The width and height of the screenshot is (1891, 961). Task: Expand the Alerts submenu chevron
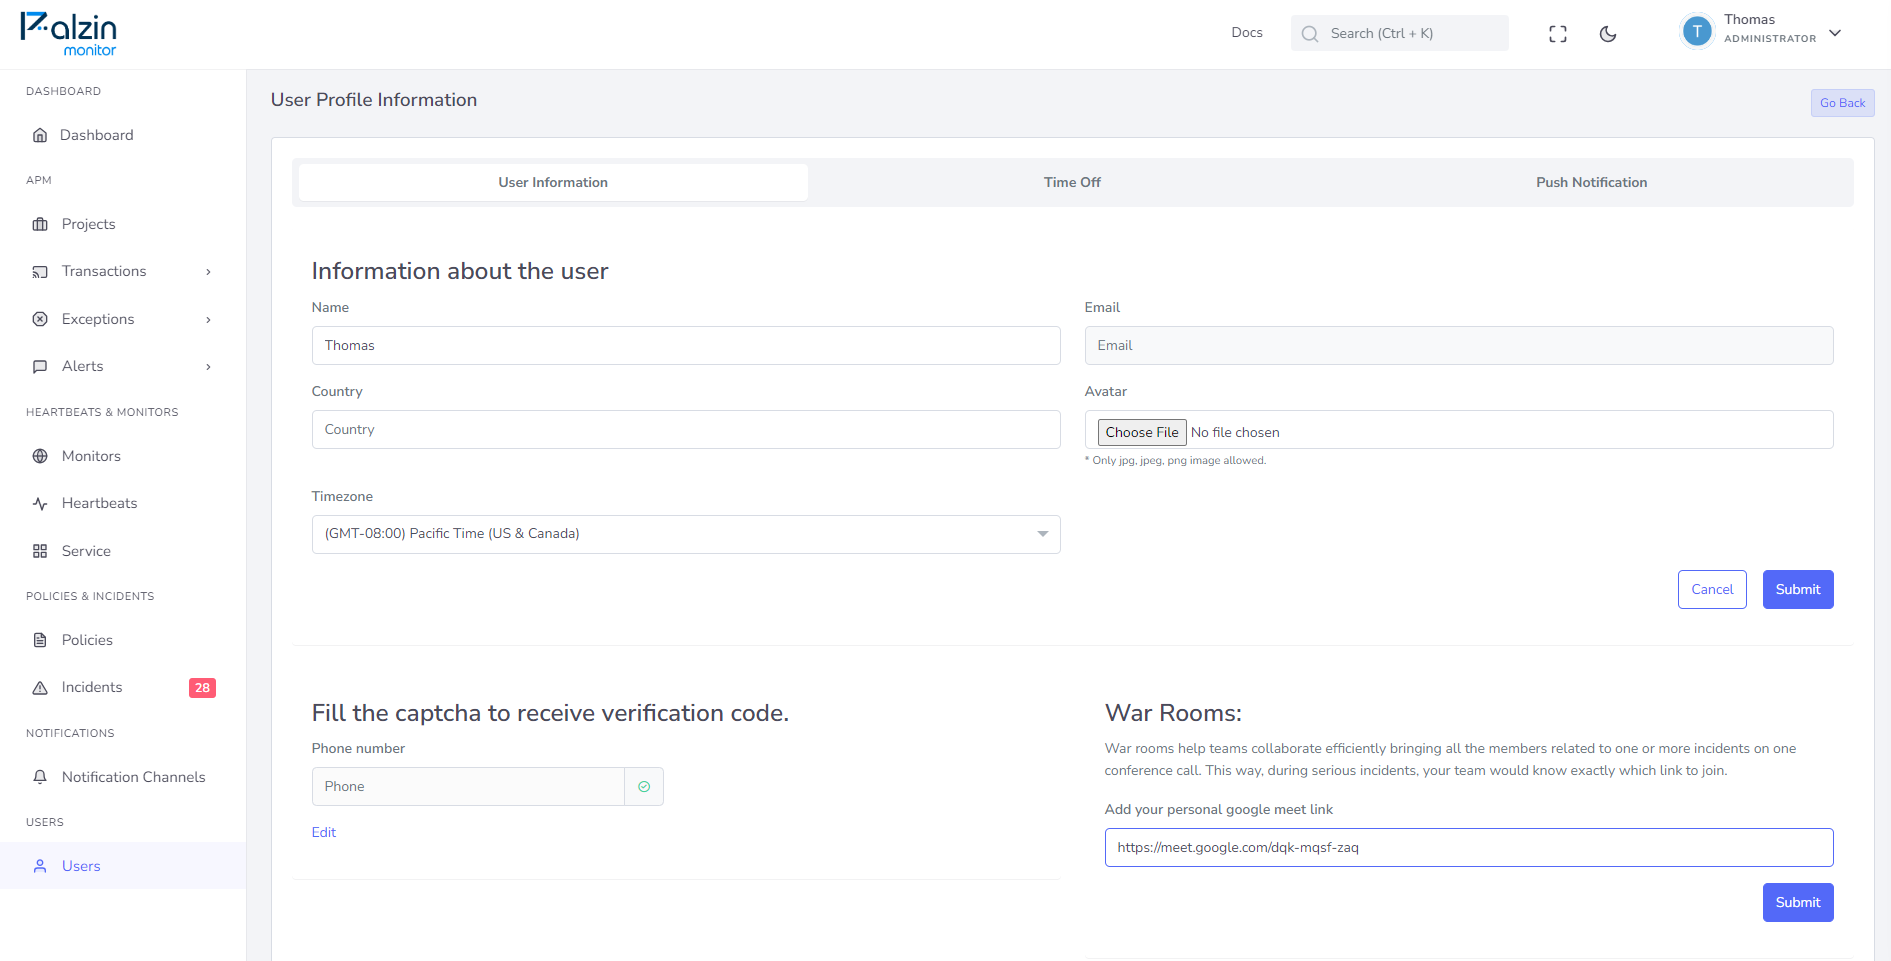click(x=208, y=367)
